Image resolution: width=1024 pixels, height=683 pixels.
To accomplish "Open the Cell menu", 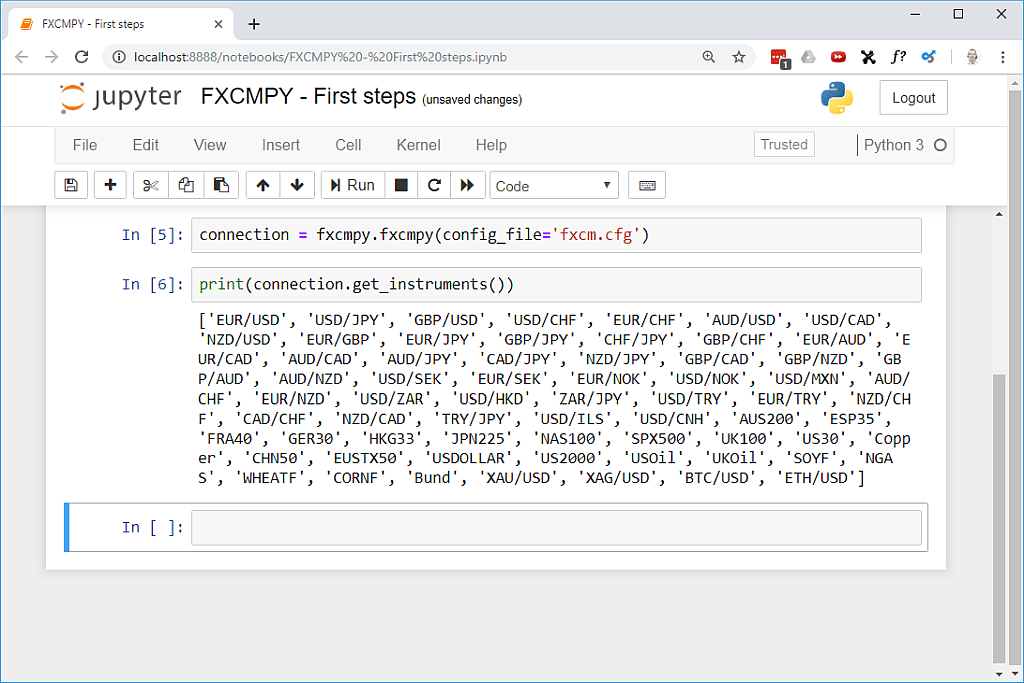I will tap(348, 145).
